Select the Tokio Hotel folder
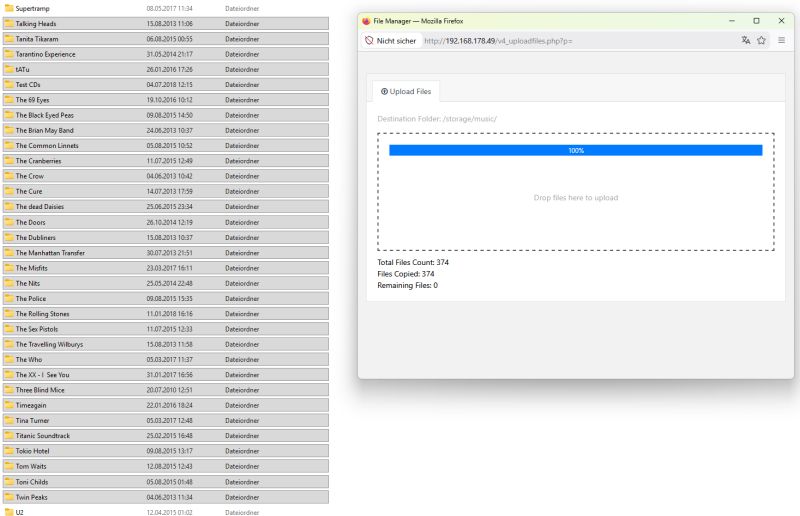800x516 pixels. pyautogui.click(x=36, y=451)
